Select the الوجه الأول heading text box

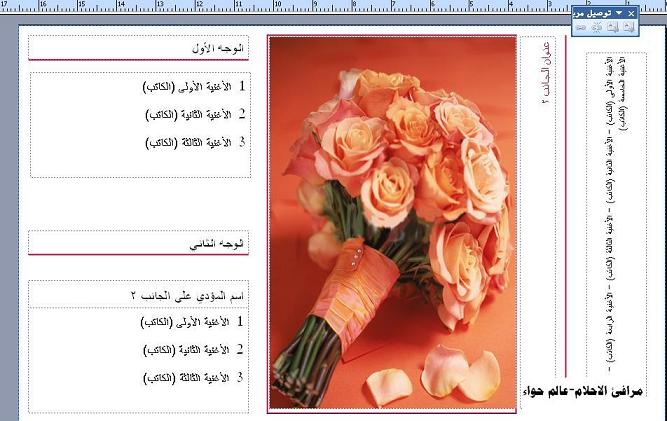[138, 48]
